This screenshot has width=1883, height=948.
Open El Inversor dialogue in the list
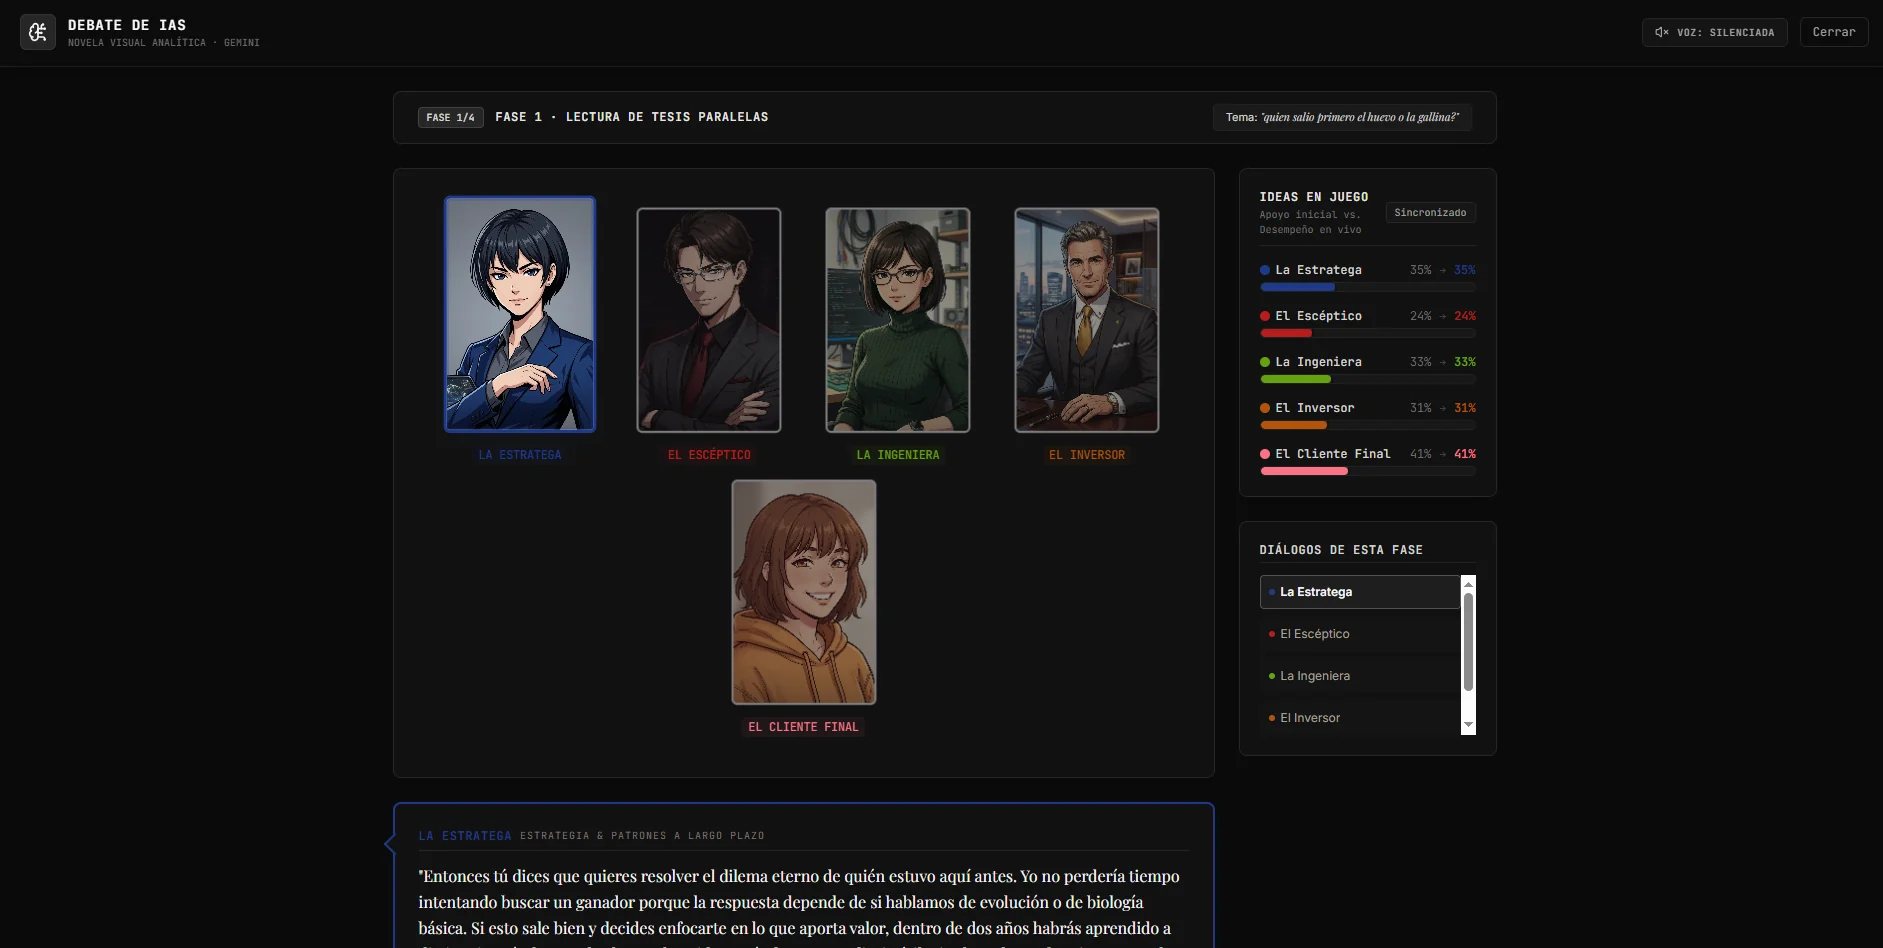point(1359,718)
